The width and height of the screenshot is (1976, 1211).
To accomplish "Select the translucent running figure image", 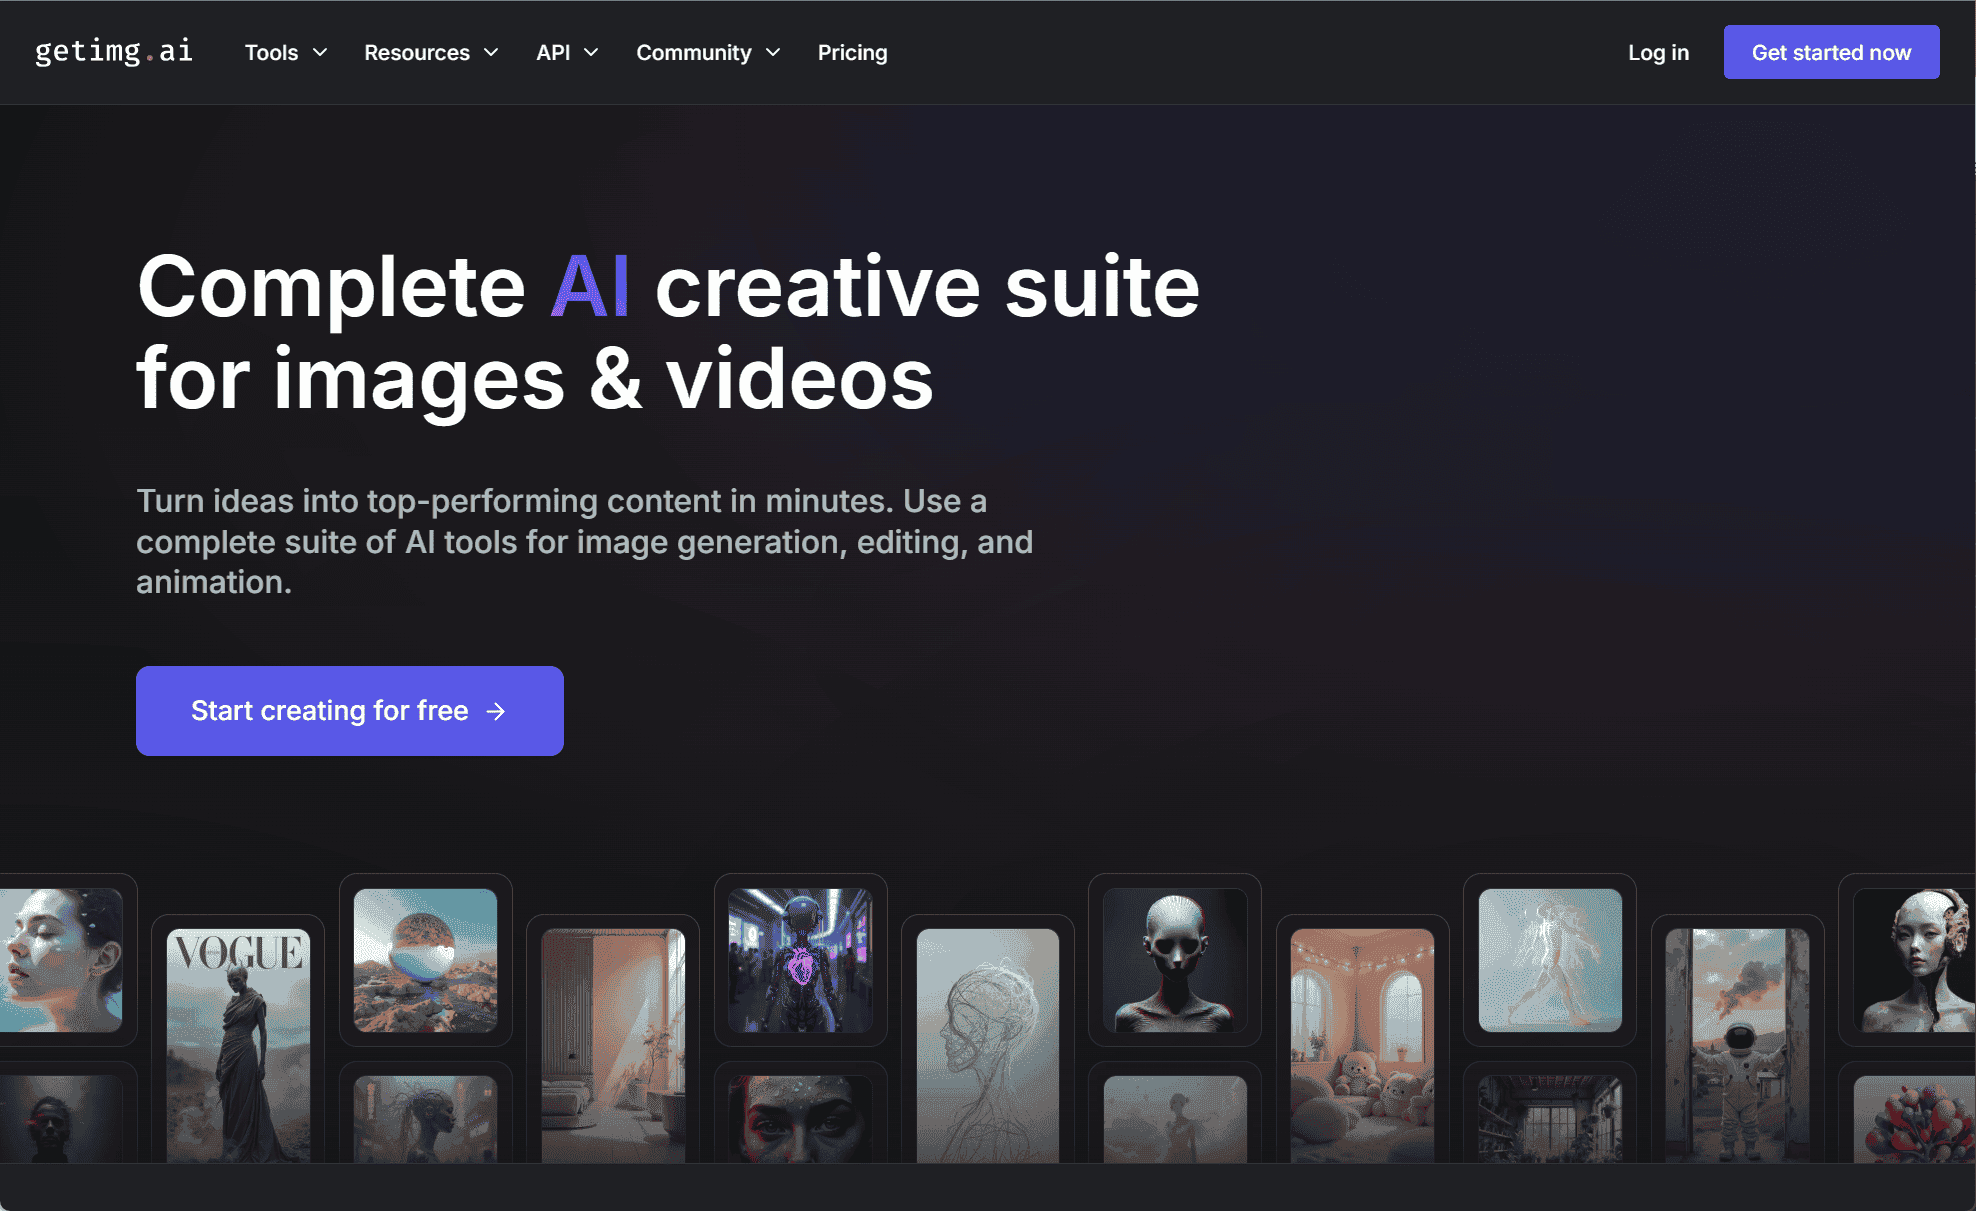I will (x=1550, y=960).
